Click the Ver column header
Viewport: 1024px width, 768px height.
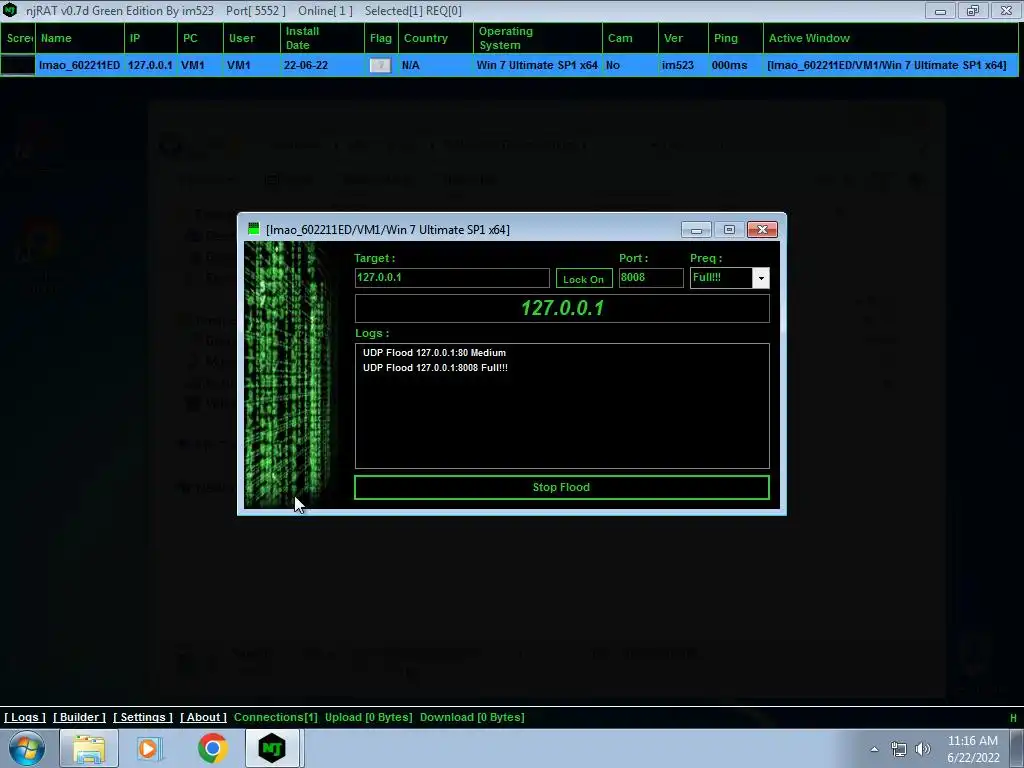(683, 38)
